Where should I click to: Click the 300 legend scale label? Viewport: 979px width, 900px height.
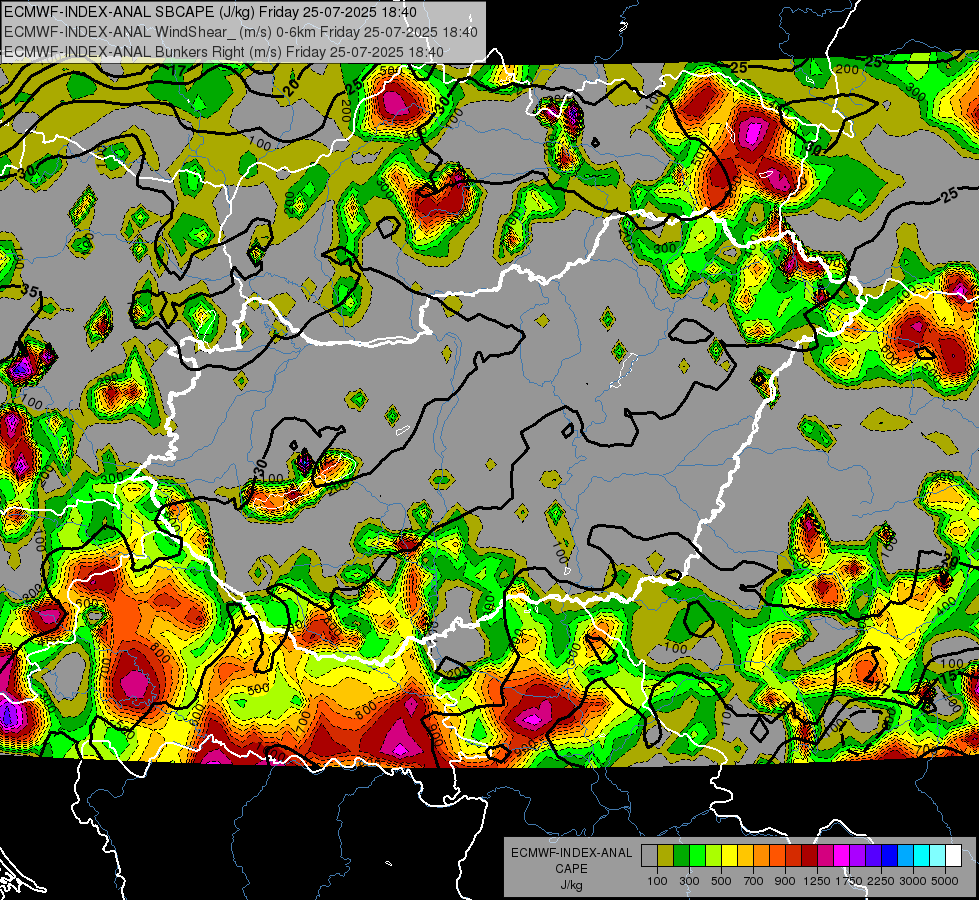(x=689, y=881)
